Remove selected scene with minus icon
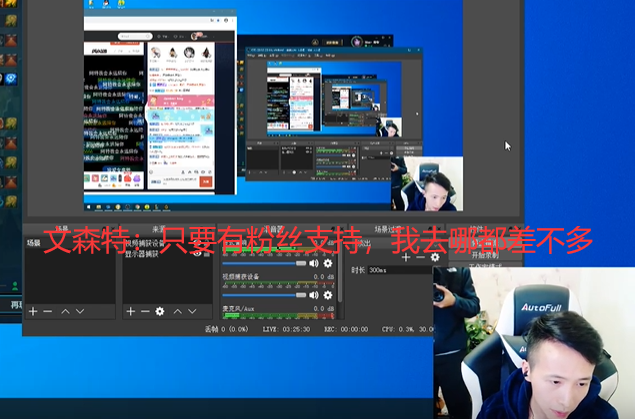Viewport: 635px width, 419px height. pyautogui.click(x=48, y=311)
